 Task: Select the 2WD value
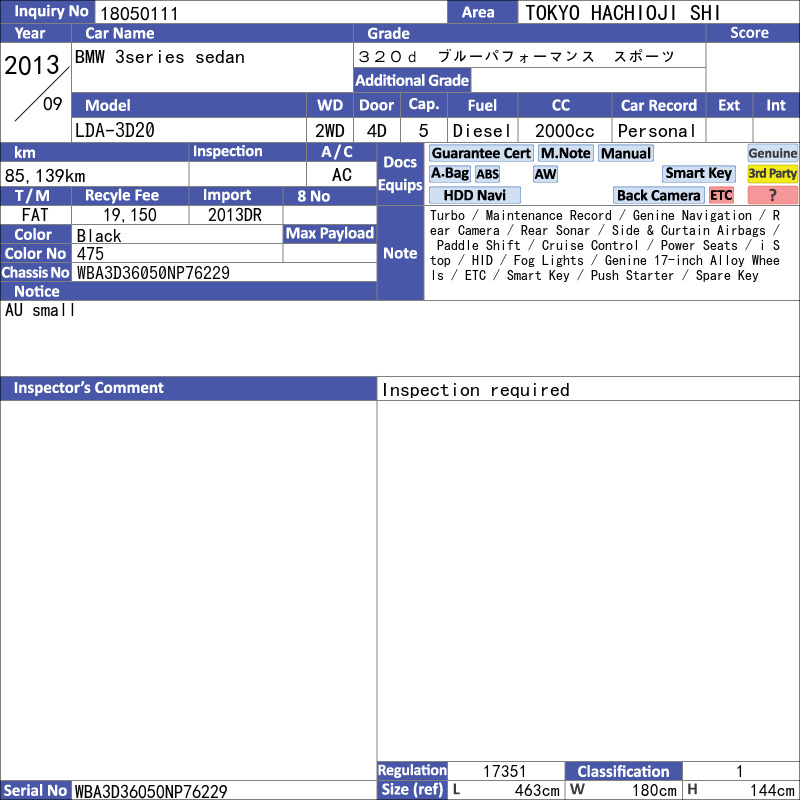click(x=330, y=131)
